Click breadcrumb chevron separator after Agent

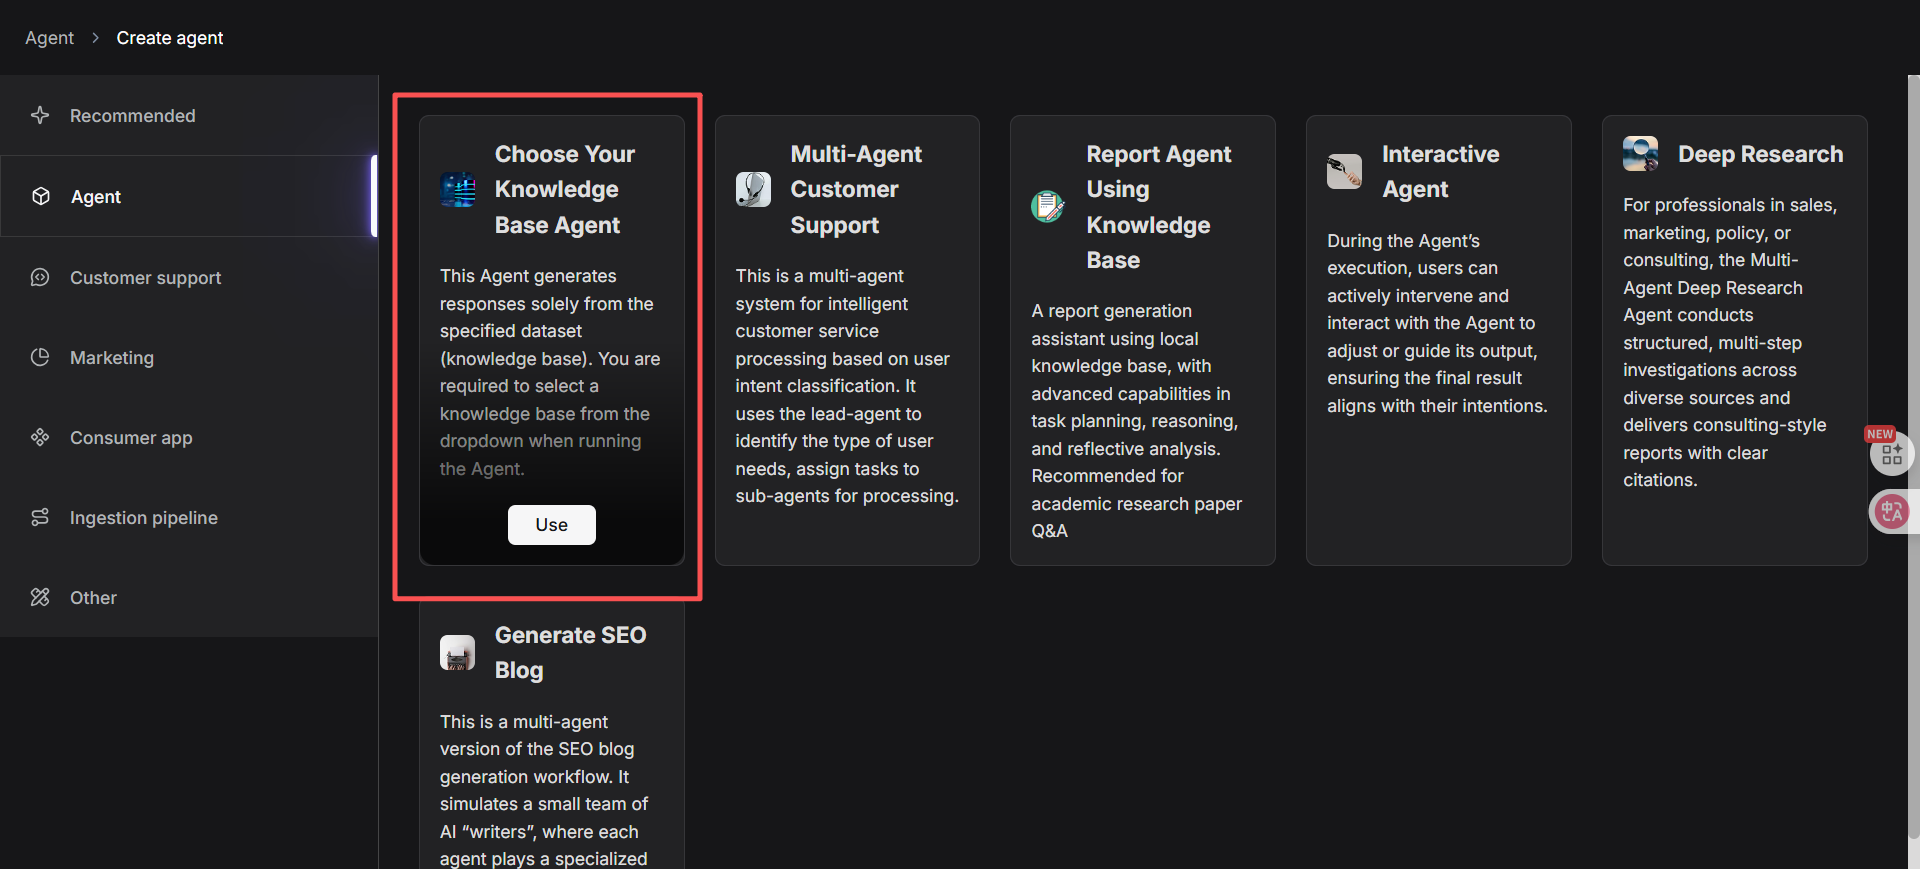[96, 38]
